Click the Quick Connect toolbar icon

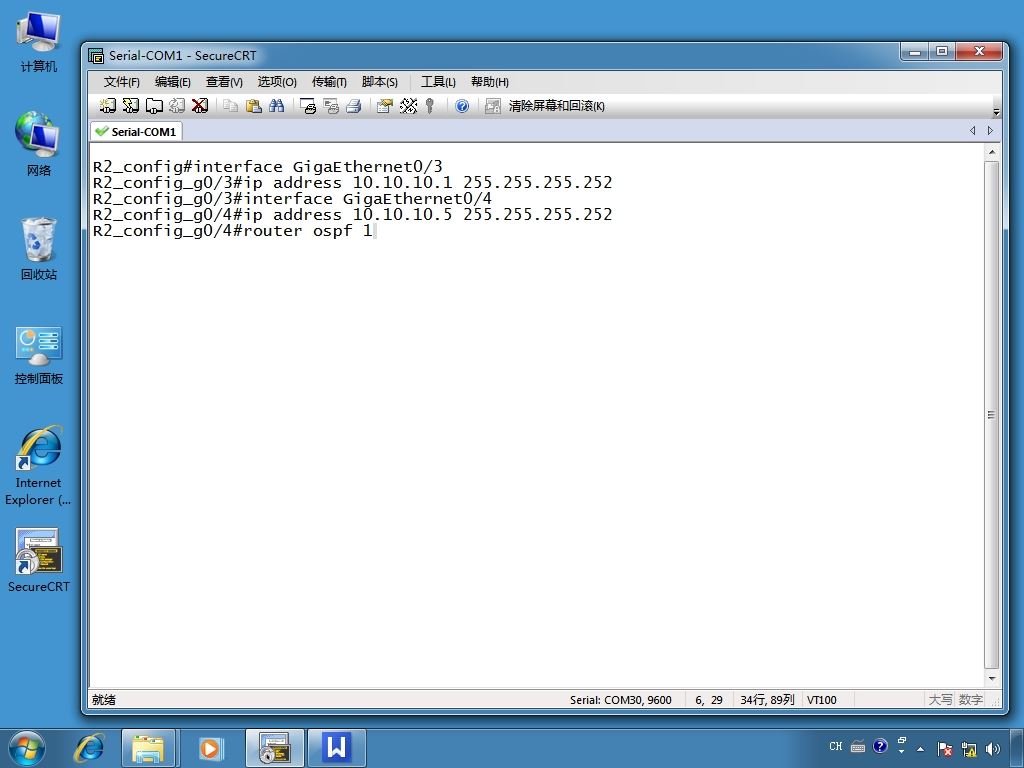131,106
